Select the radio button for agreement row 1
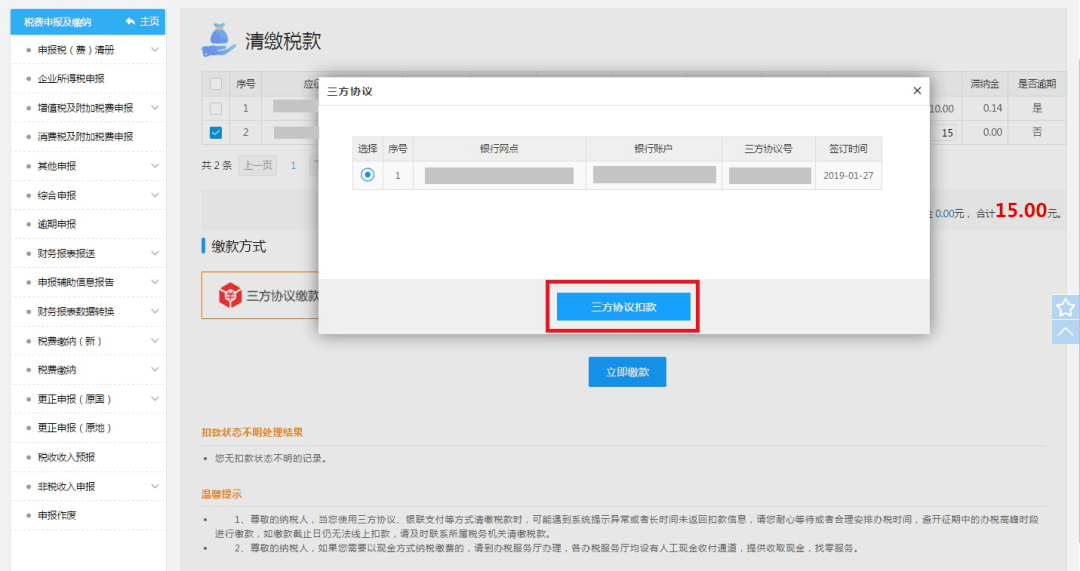 tap(367, 175)
